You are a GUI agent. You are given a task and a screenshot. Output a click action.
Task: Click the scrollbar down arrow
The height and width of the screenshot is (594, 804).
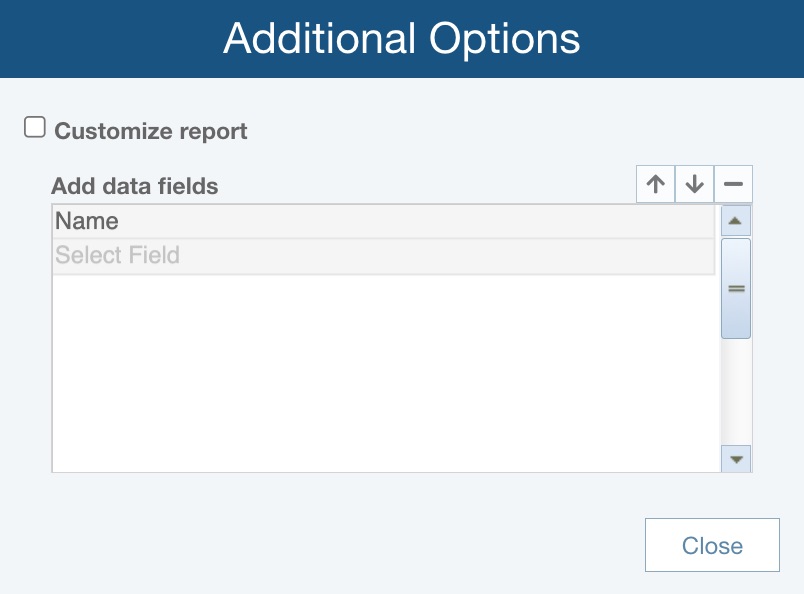click(x=736, y=459)
